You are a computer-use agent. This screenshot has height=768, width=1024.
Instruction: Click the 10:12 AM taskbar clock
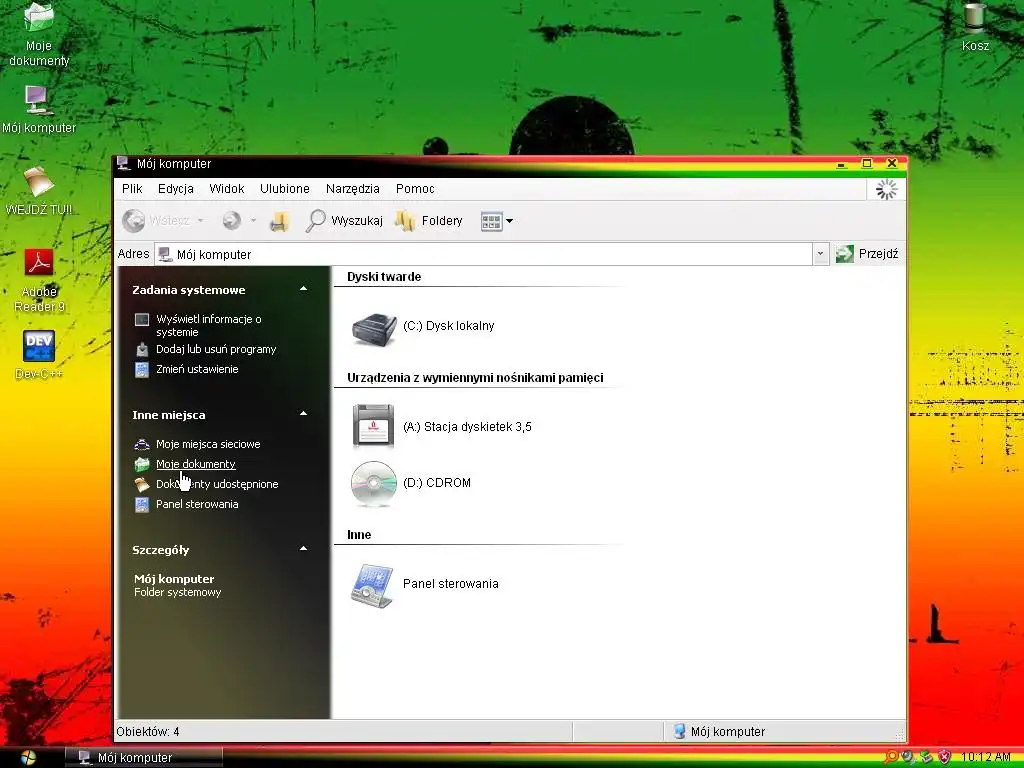tap(985, 758)
